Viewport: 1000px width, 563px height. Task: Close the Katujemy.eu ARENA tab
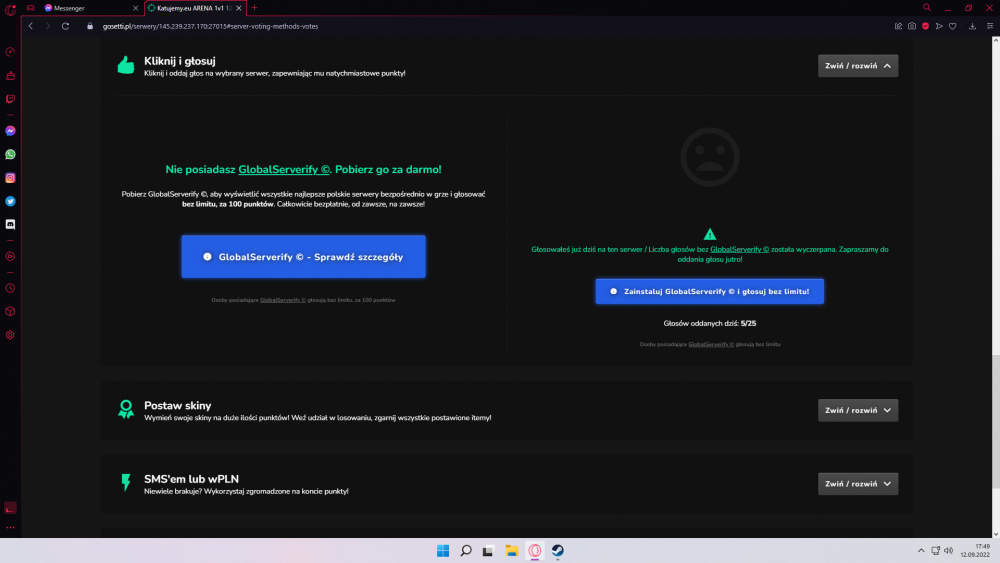(x=239, y=8)
